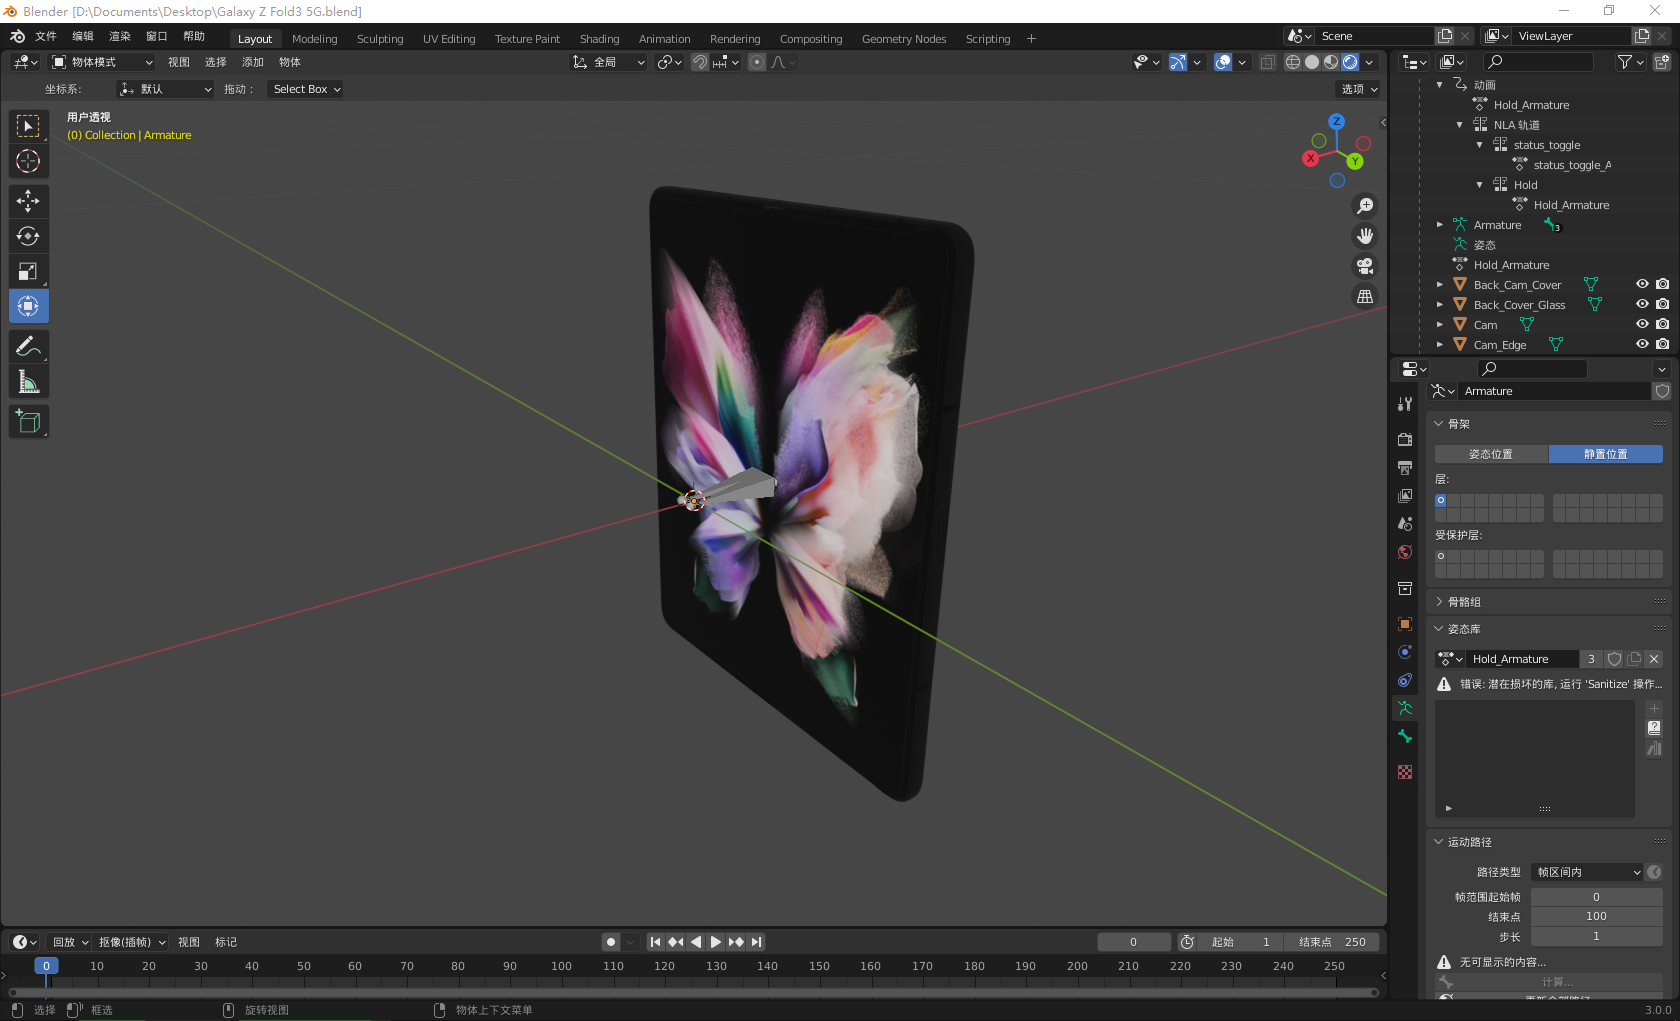
Task: Open Select Box drag dropdown
Action: (305, 89)
